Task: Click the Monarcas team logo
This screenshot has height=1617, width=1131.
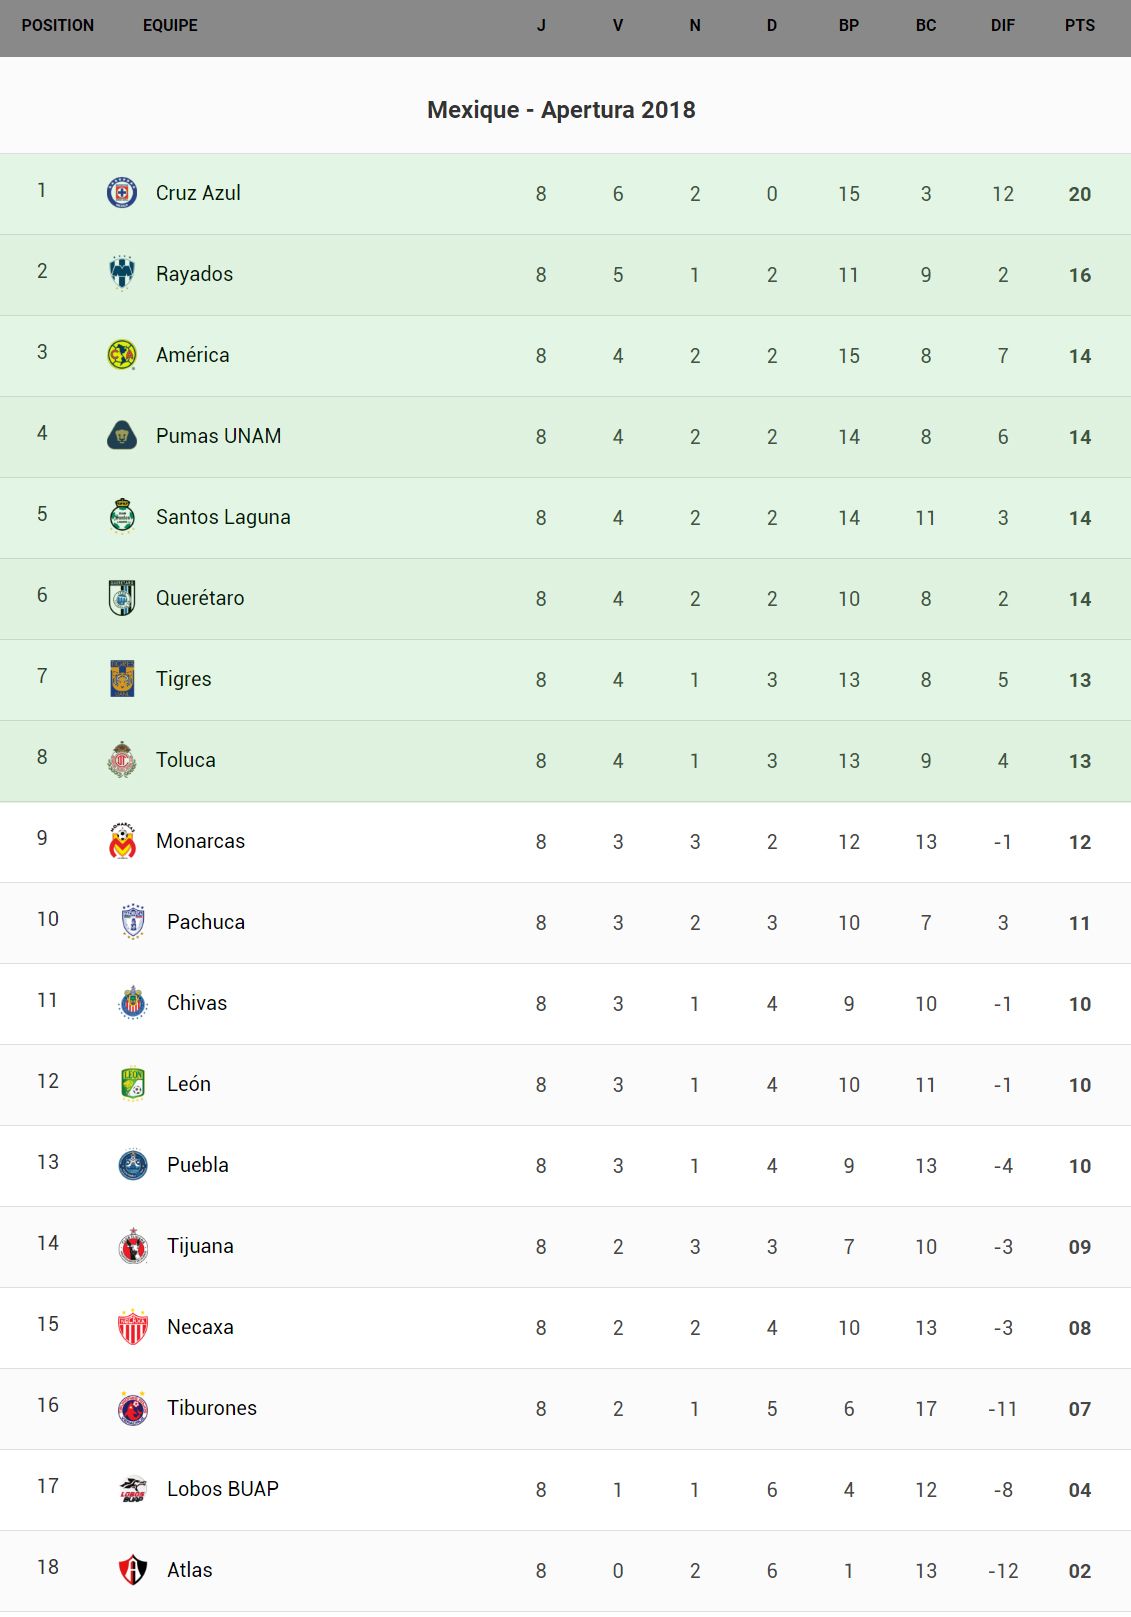Action: click(122, 841)
